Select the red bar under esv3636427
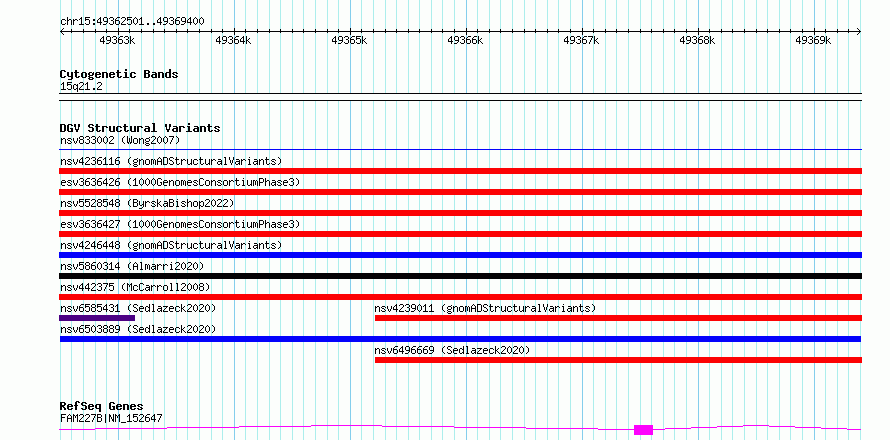 coord(460,234)
